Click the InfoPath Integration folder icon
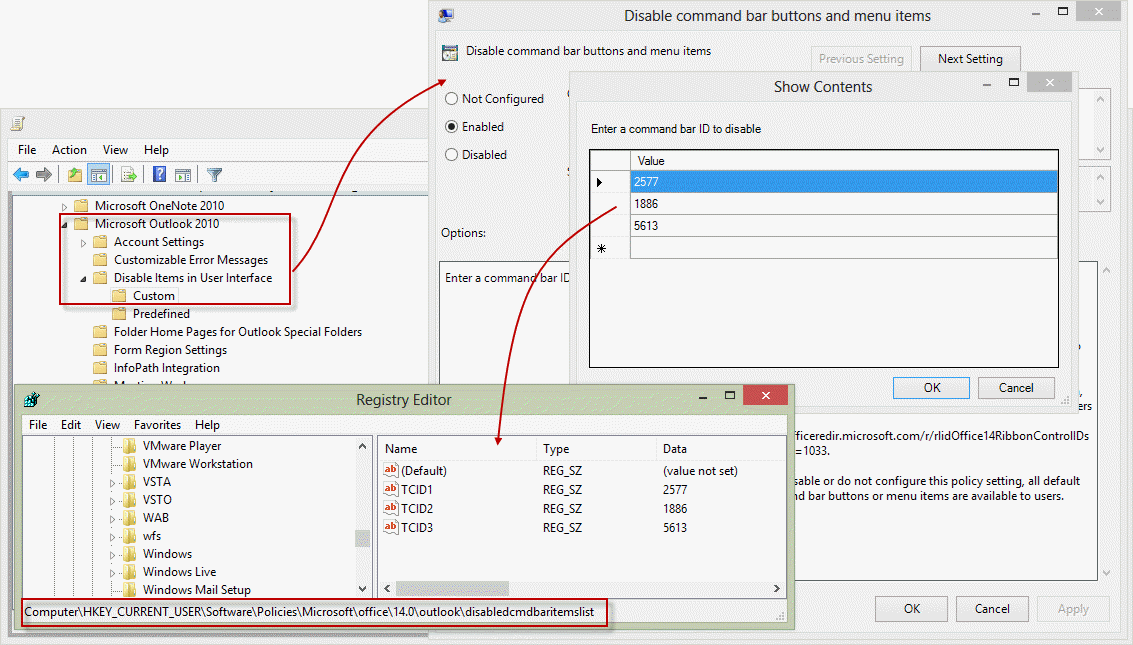The height and width of the screenshot is (645, 1133). point(100,368)
